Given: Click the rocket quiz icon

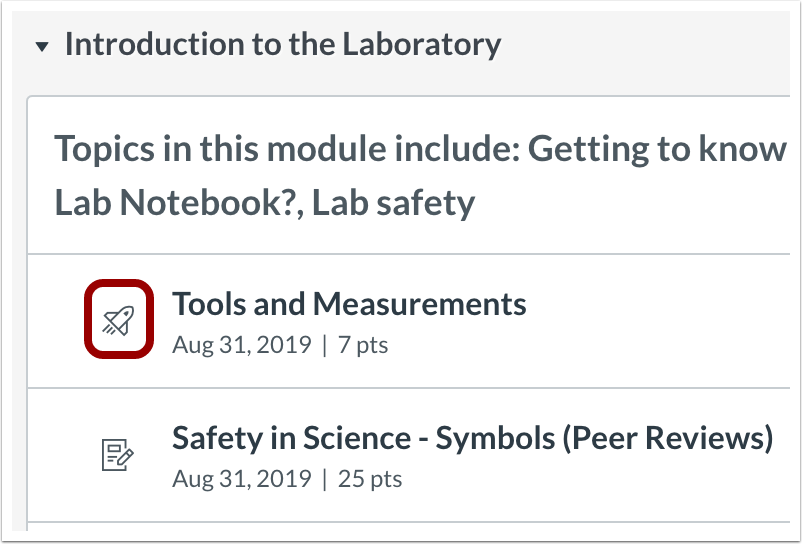Looking at the screenshot, I should tap(119, 320).
